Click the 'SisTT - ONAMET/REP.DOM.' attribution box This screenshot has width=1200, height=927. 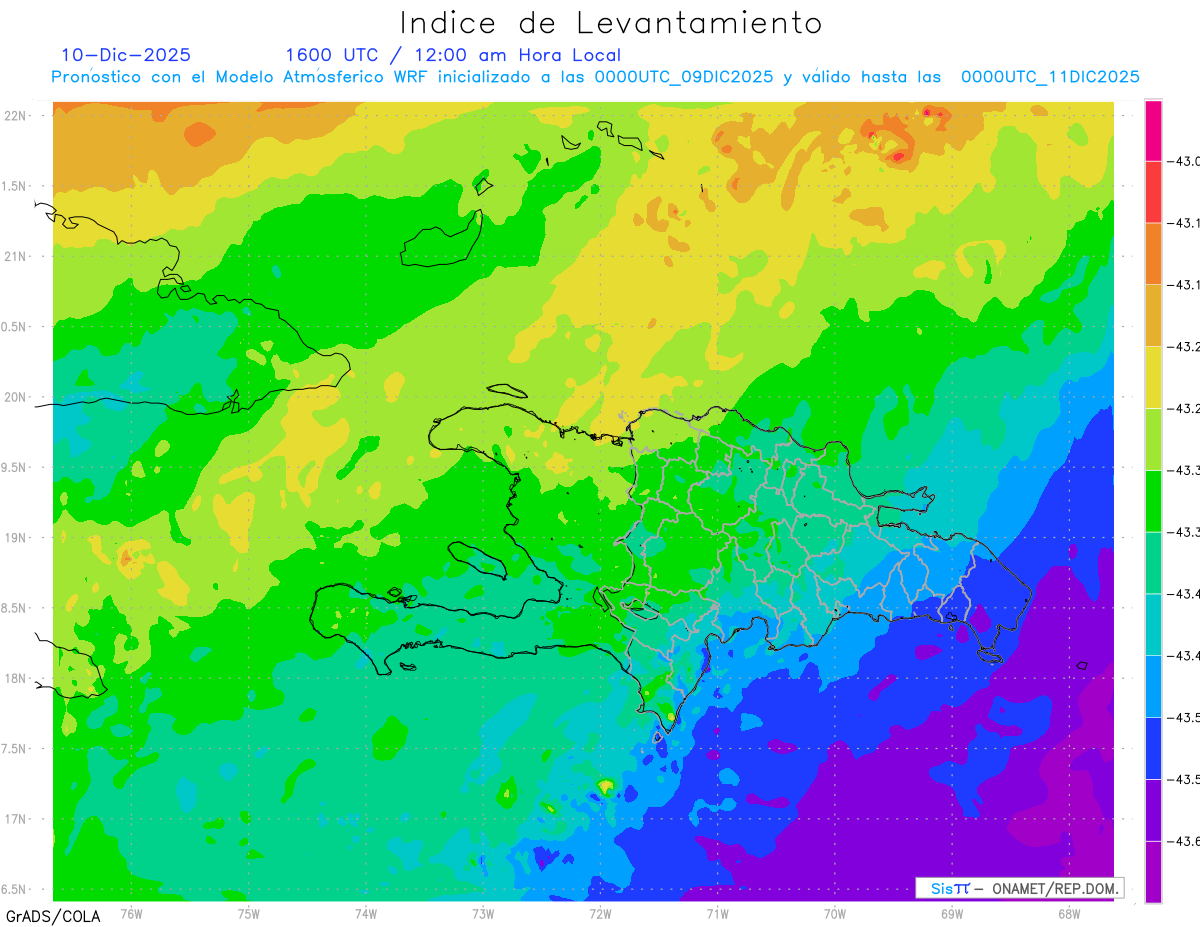tap(1020, 888)
